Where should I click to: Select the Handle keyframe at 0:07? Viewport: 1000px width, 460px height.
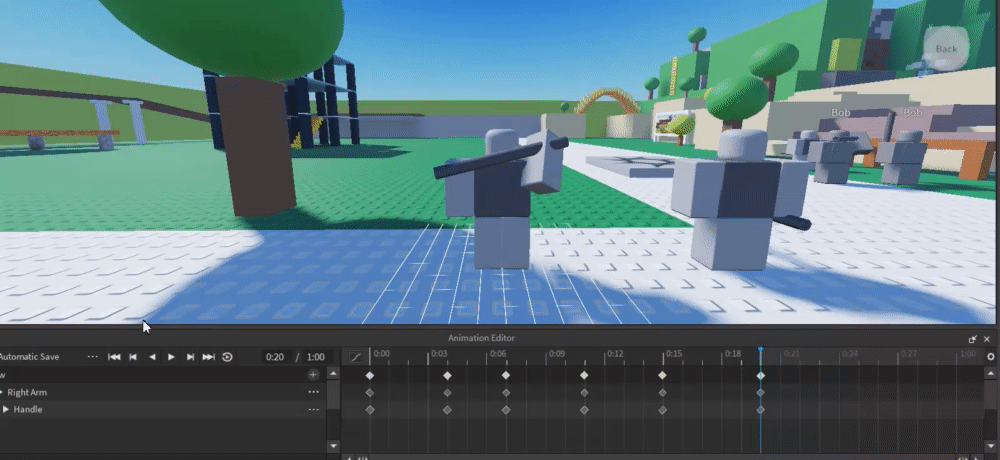[506, 410]
